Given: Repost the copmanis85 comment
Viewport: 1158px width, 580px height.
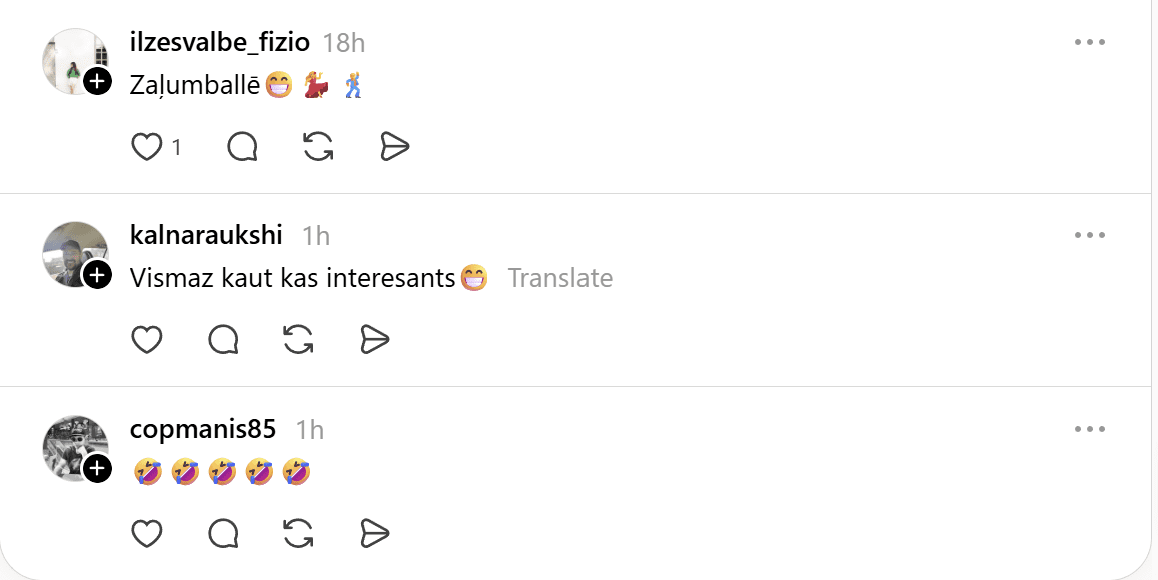Looking at the screenshot, I should [x=298, y=534].
